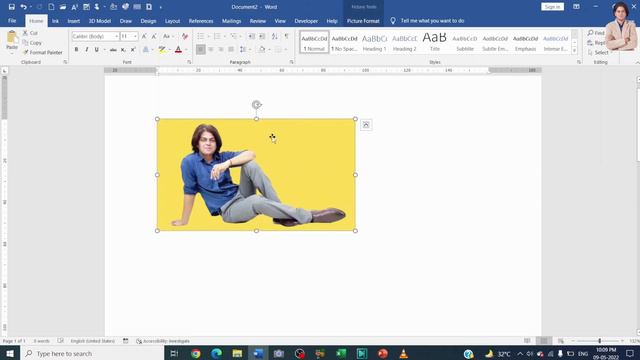This screenshot has width=640, height=360.
Task: Apply yellow text highlight color
Action: [162, 49]
